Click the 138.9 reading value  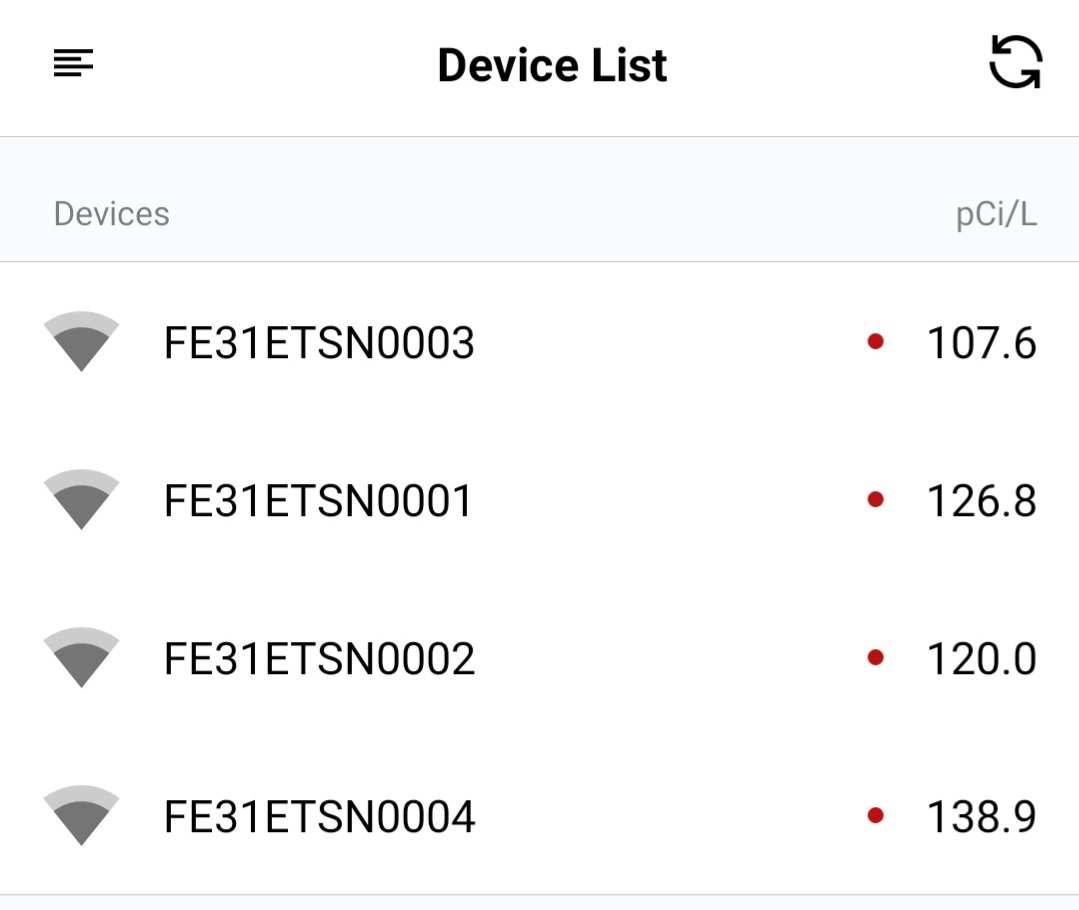tap(981, 816)
